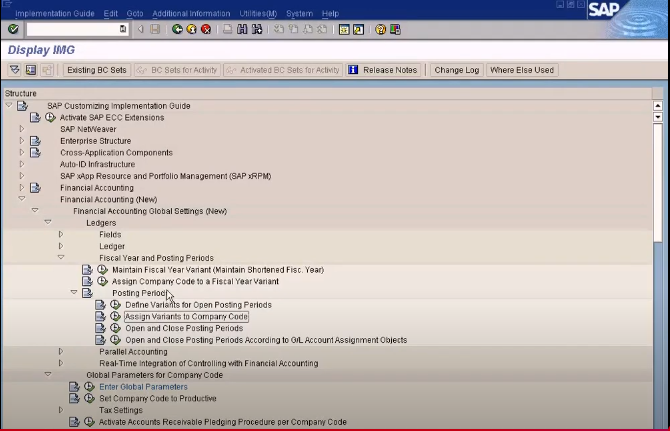
Task: Select Open and Close Posting Periods text
Action: tap(184, 328)
